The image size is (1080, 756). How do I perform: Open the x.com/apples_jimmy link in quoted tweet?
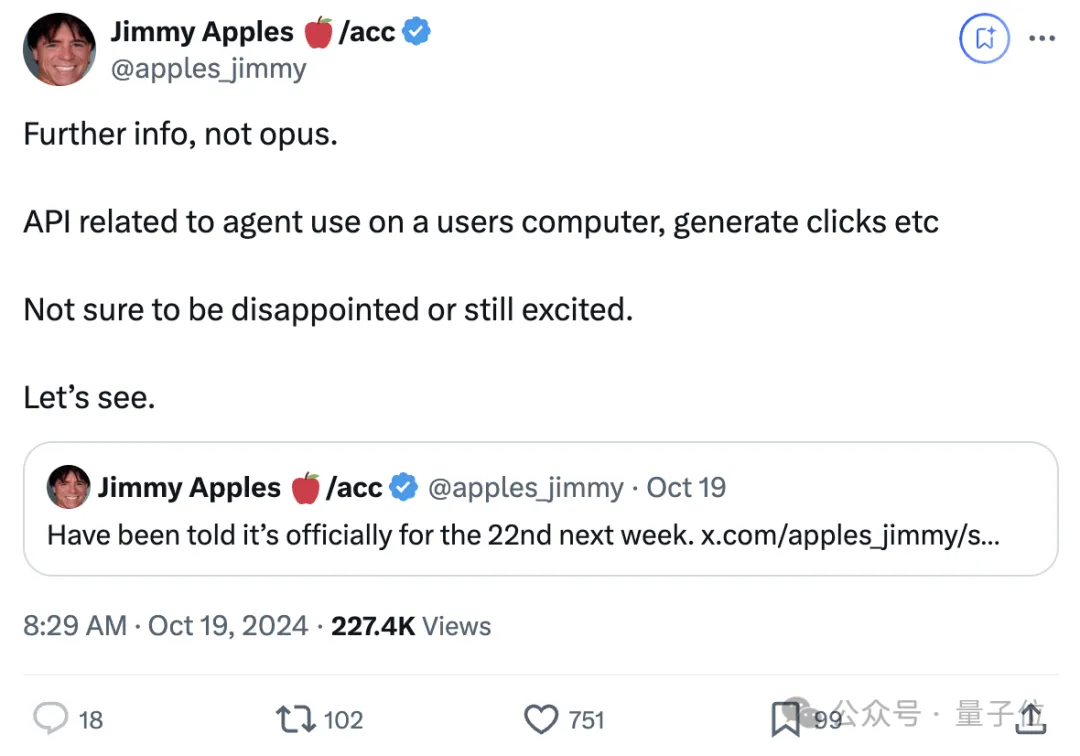pyautogui.click(x=850, y=535)
